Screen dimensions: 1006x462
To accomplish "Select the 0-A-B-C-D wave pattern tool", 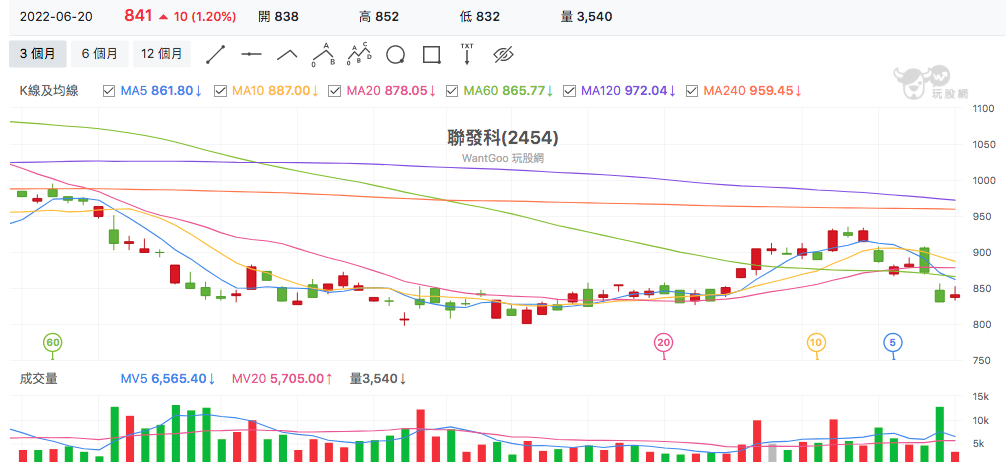I will [x=359, y=55].
